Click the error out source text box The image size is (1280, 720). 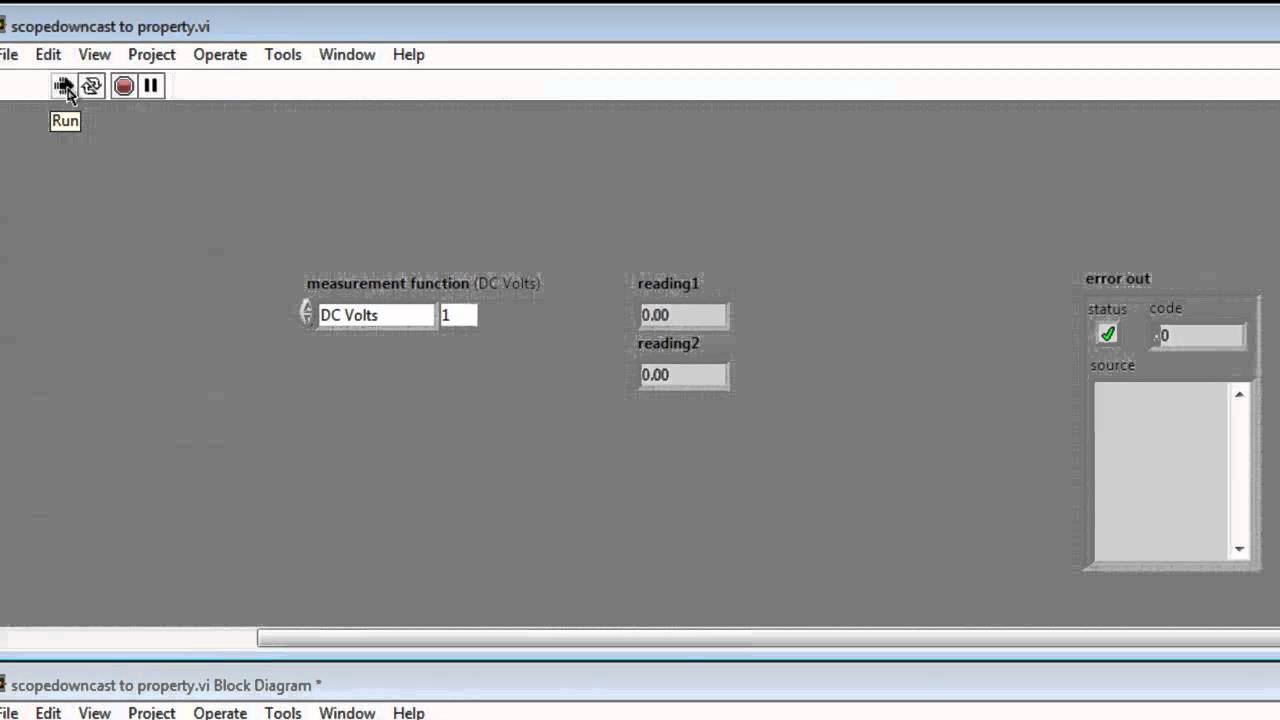click(1161, 472)
